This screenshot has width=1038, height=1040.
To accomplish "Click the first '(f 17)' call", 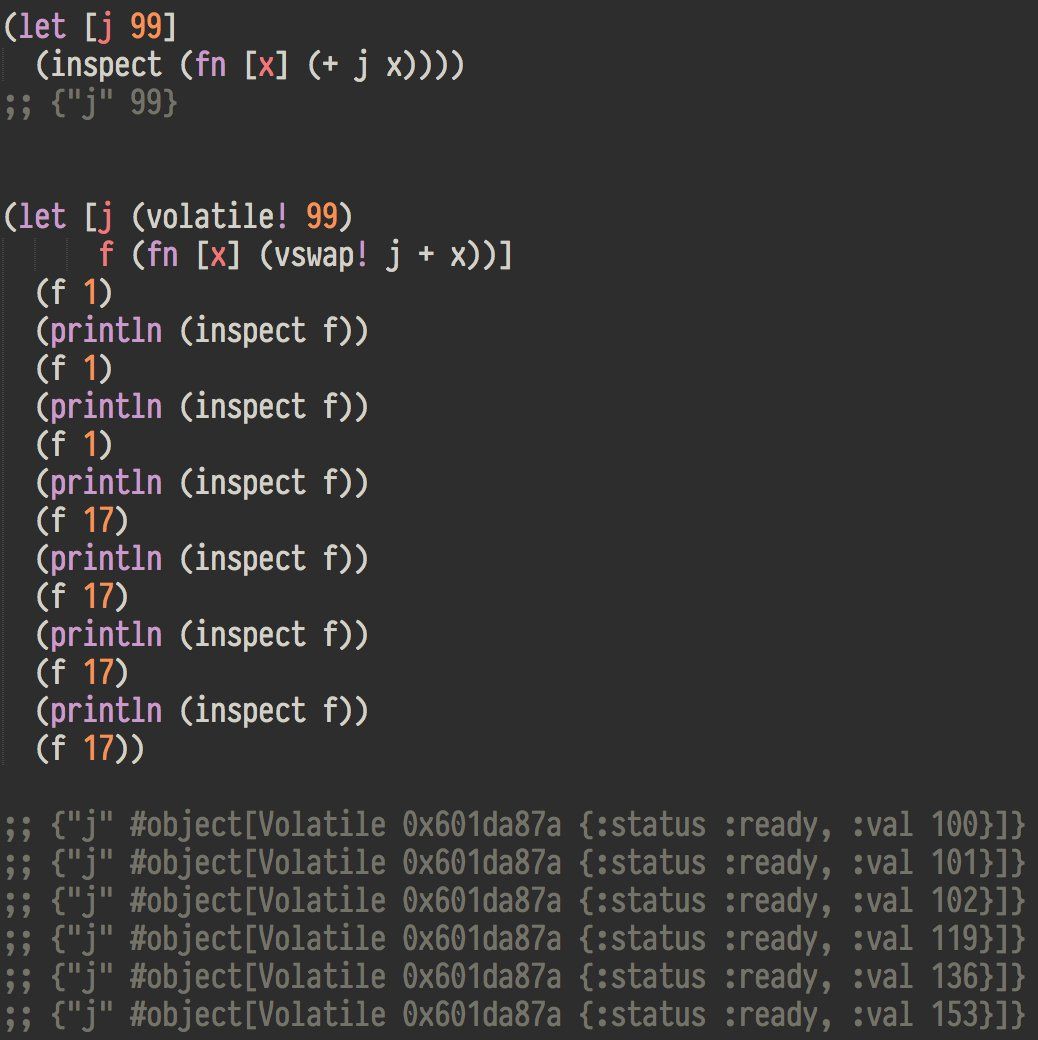I will [82, 520].
